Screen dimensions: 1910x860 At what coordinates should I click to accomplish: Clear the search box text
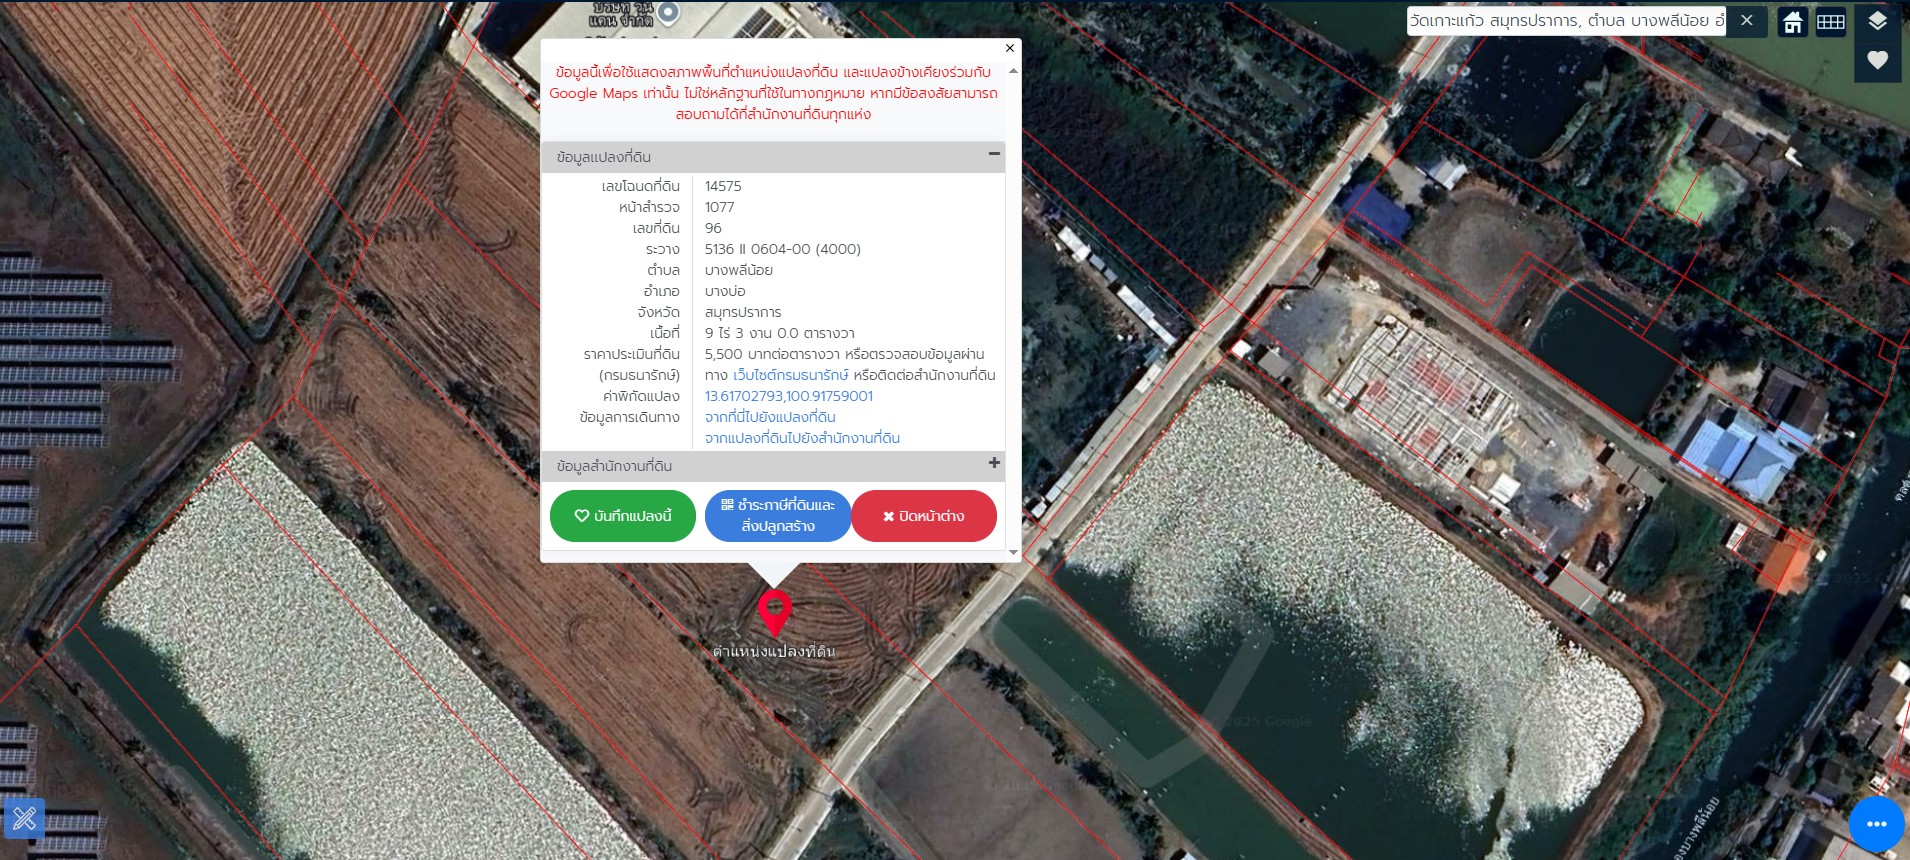point(1746,21)
